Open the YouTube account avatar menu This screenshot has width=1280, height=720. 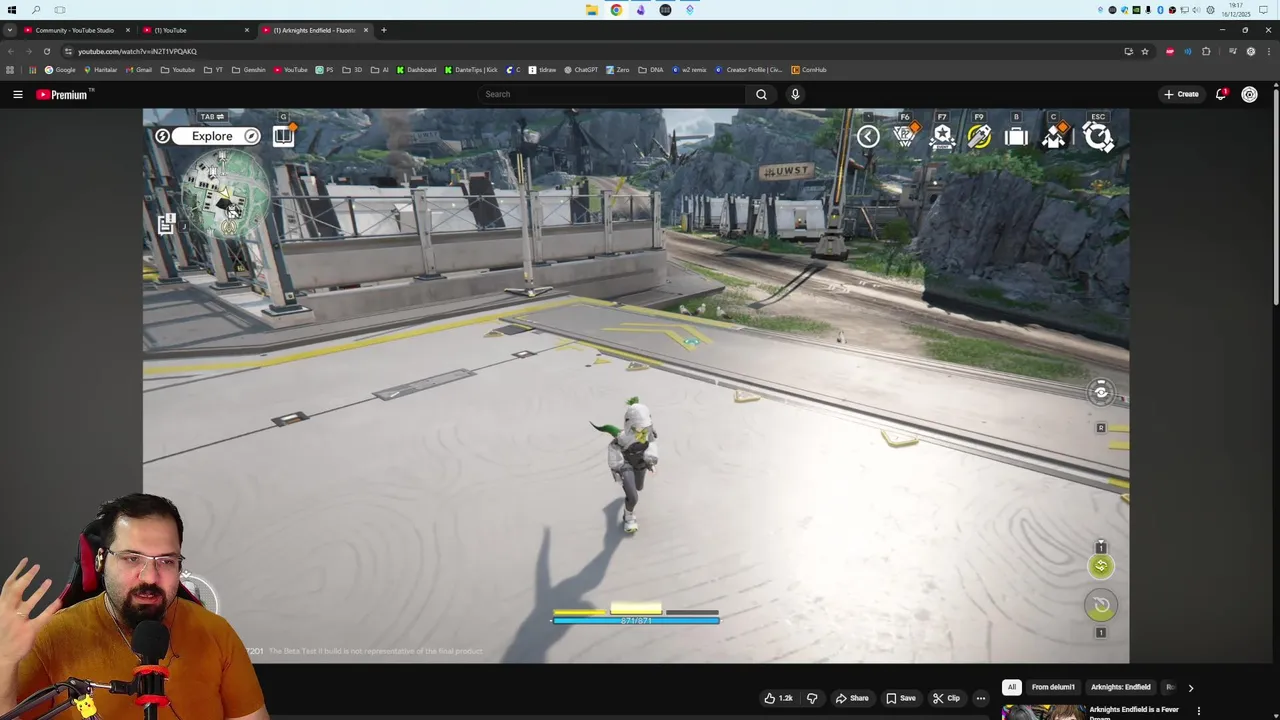(x=1249, y=94)
